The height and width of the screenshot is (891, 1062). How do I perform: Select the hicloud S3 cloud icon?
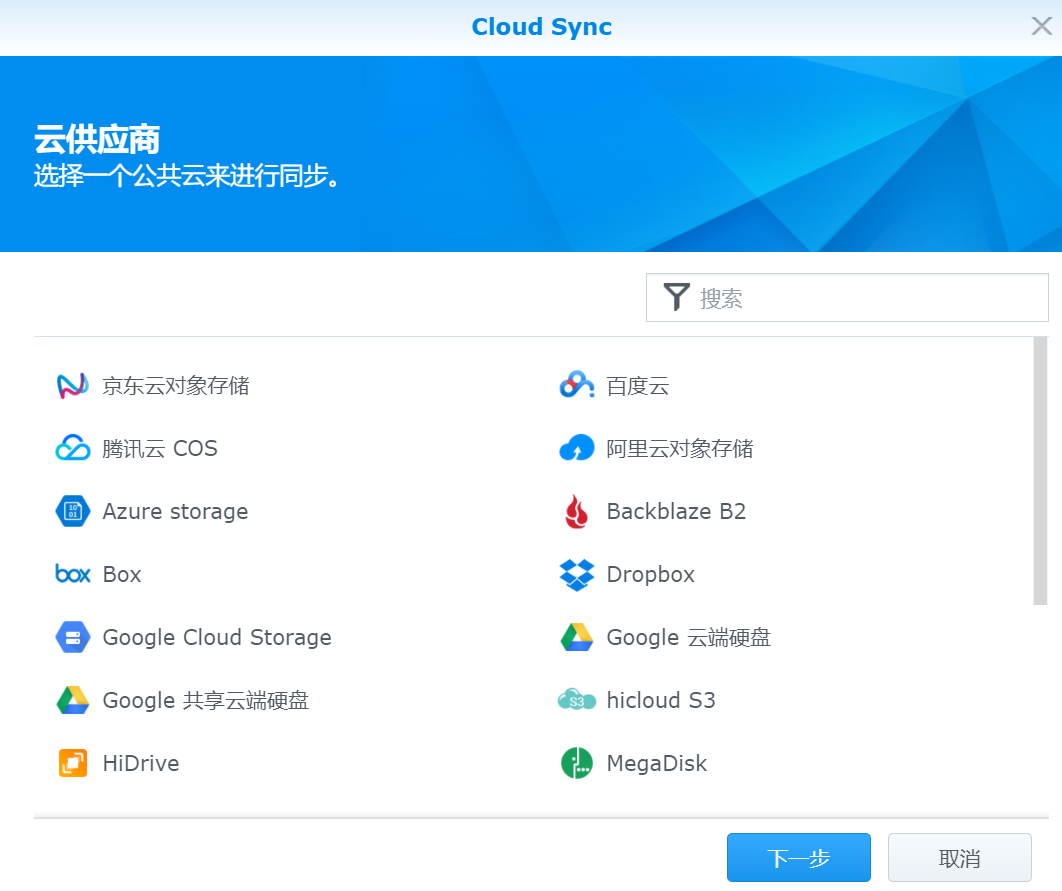[x=576, y=700]
